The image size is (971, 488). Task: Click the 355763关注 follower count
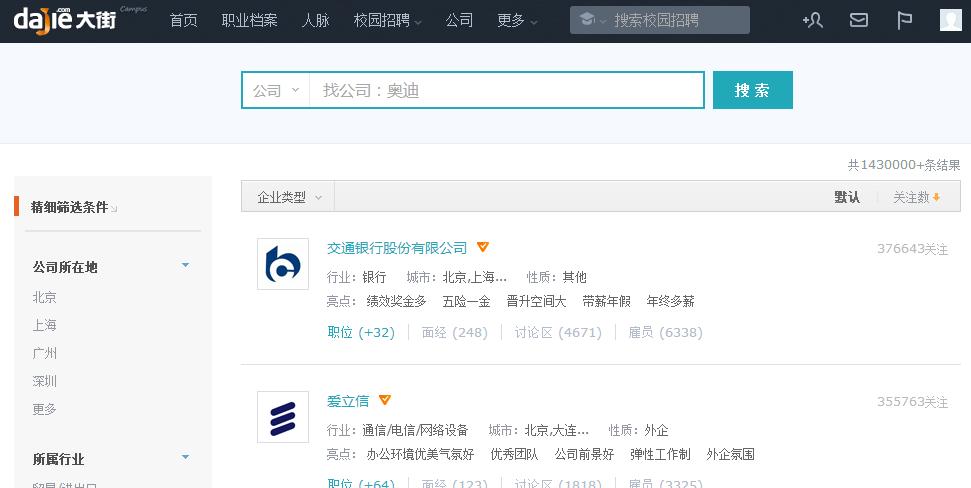click(x=912, y=402)
